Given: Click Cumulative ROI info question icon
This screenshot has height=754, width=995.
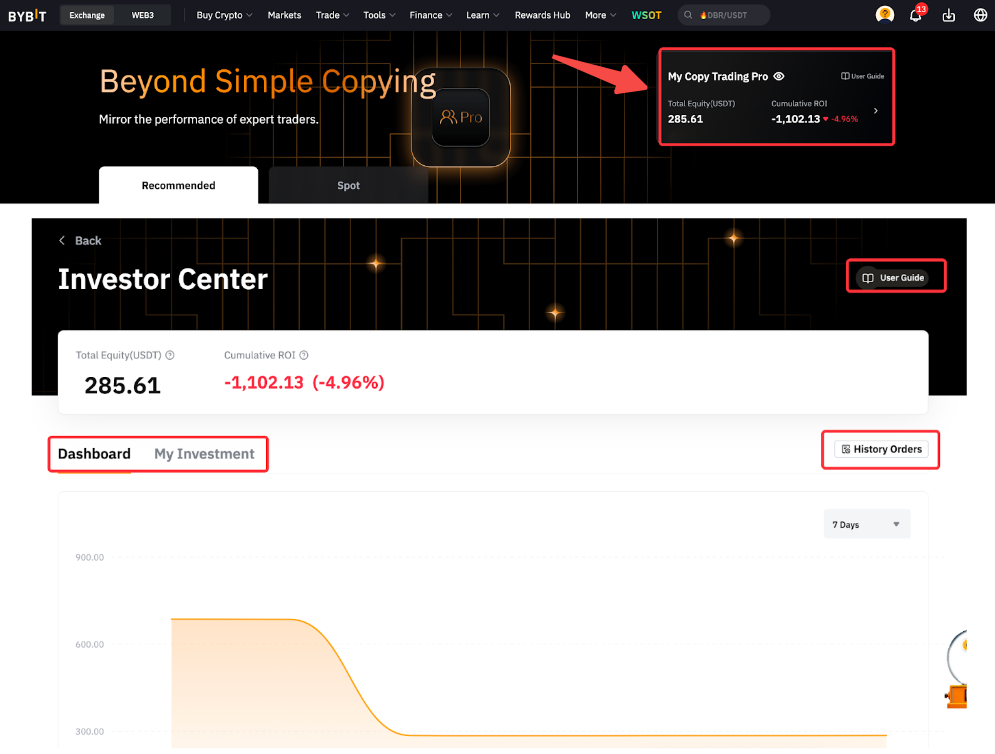Looking at the screenshot, I should (x=304, y=355).
